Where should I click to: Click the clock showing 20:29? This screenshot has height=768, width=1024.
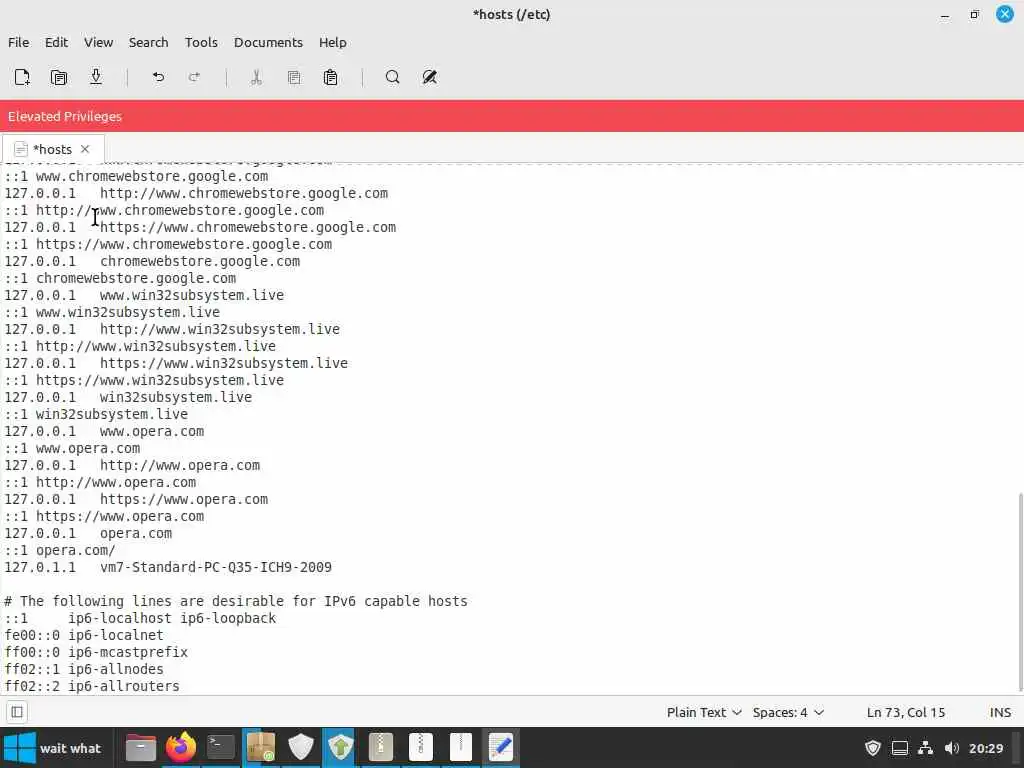point(985,748)
